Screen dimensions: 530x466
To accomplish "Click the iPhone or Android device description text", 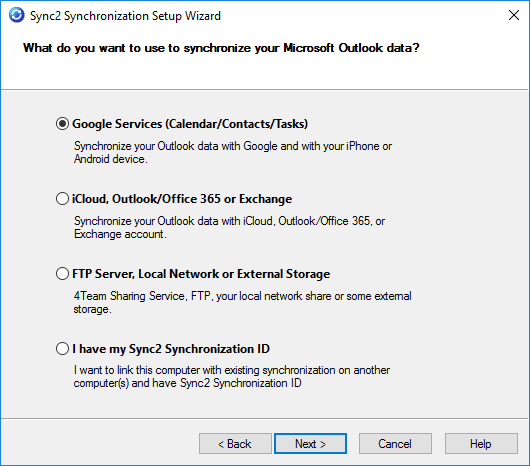I will pos(233,152).
